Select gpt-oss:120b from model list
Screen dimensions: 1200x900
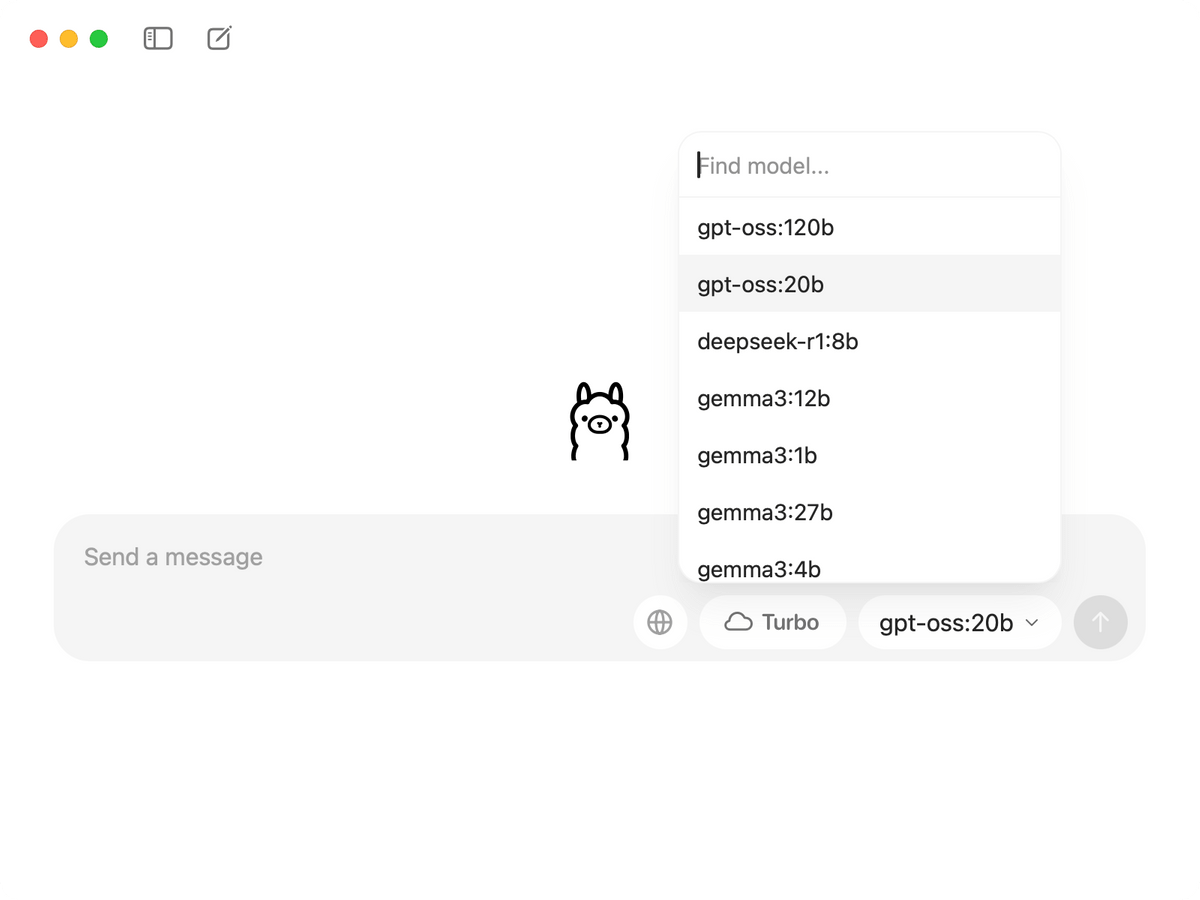[869, 227]
